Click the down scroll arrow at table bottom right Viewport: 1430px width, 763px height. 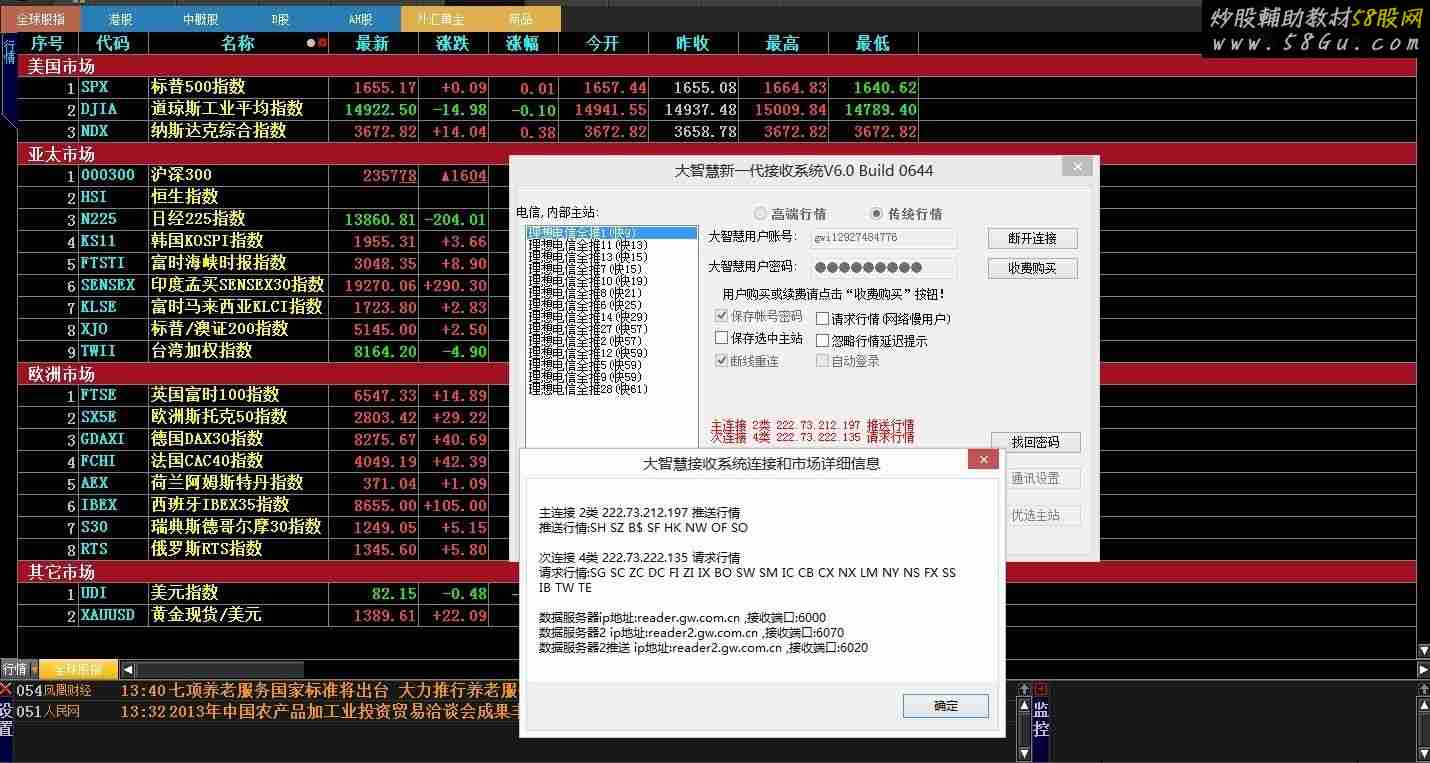pyautogui.click(x=1423, y=651)
